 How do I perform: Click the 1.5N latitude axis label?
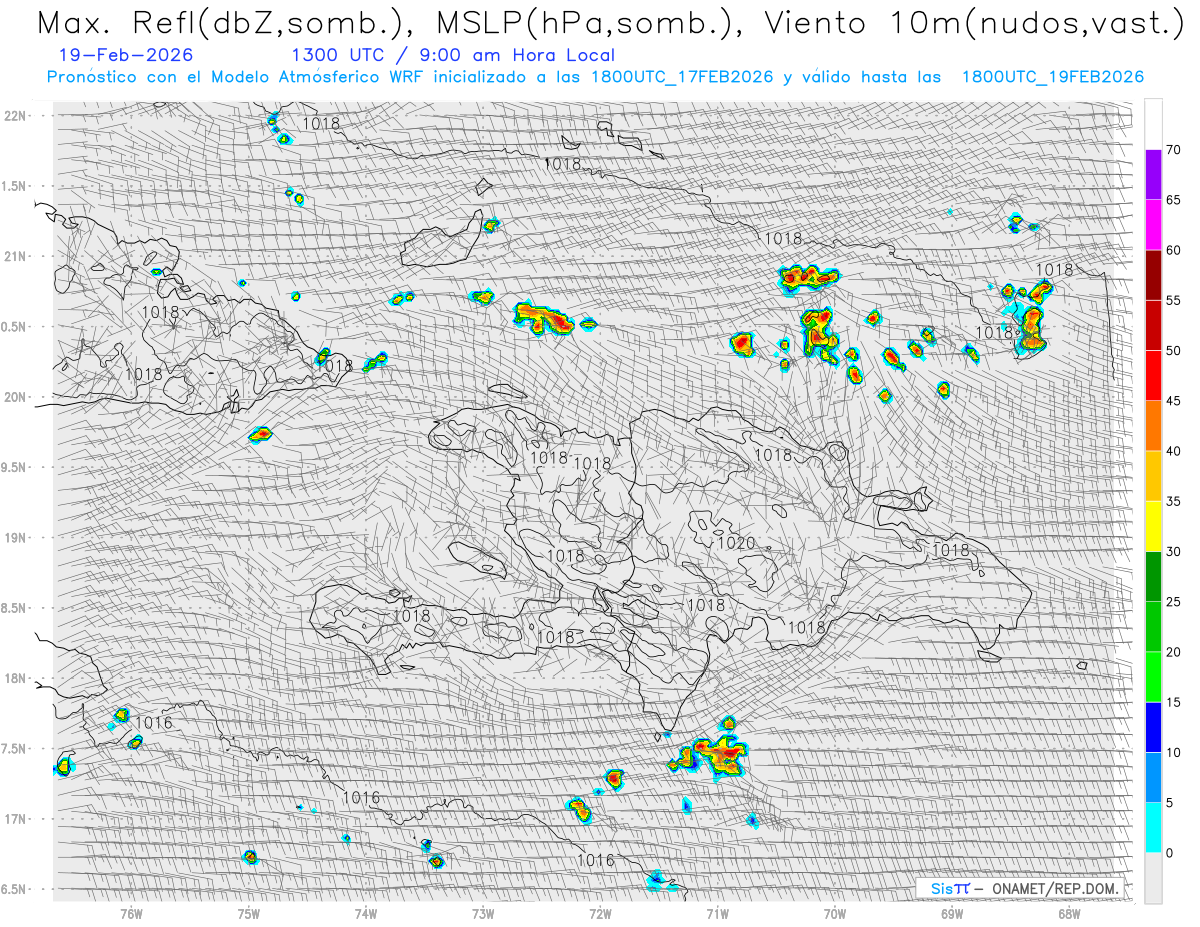[14, 186]
